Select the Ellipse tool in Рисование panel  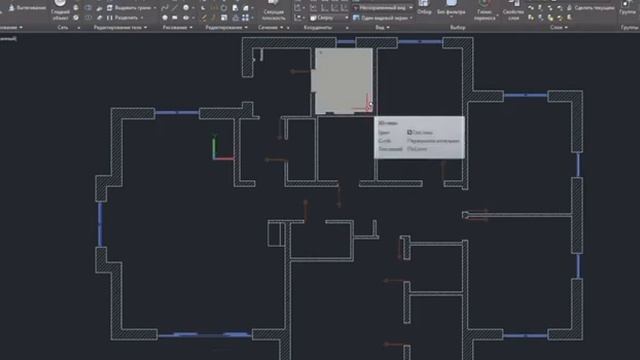pos(186,18)
